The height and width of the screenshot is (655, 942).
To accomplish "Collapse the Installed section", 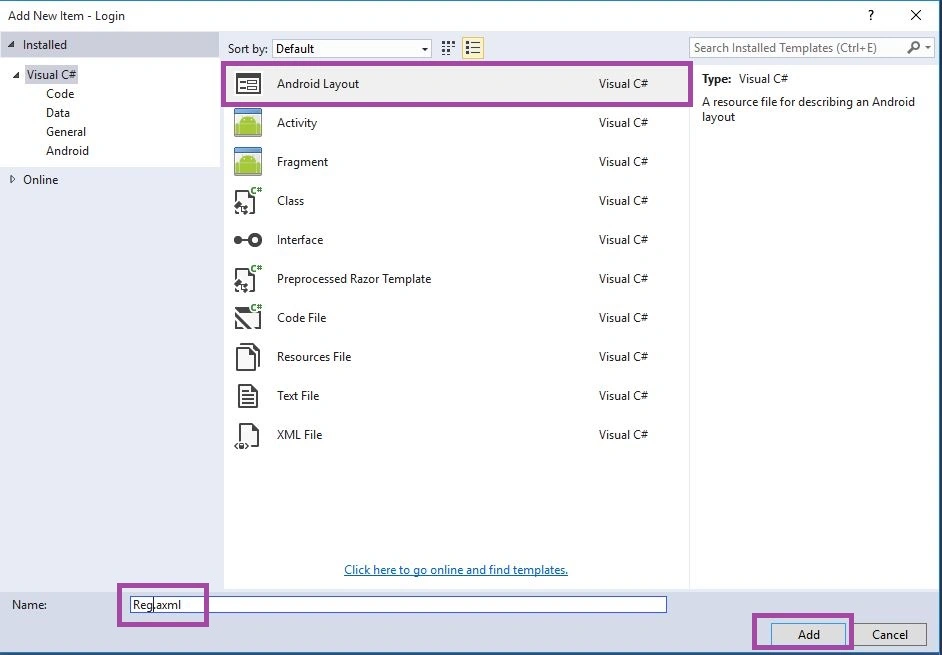I will tap(11, 44).
